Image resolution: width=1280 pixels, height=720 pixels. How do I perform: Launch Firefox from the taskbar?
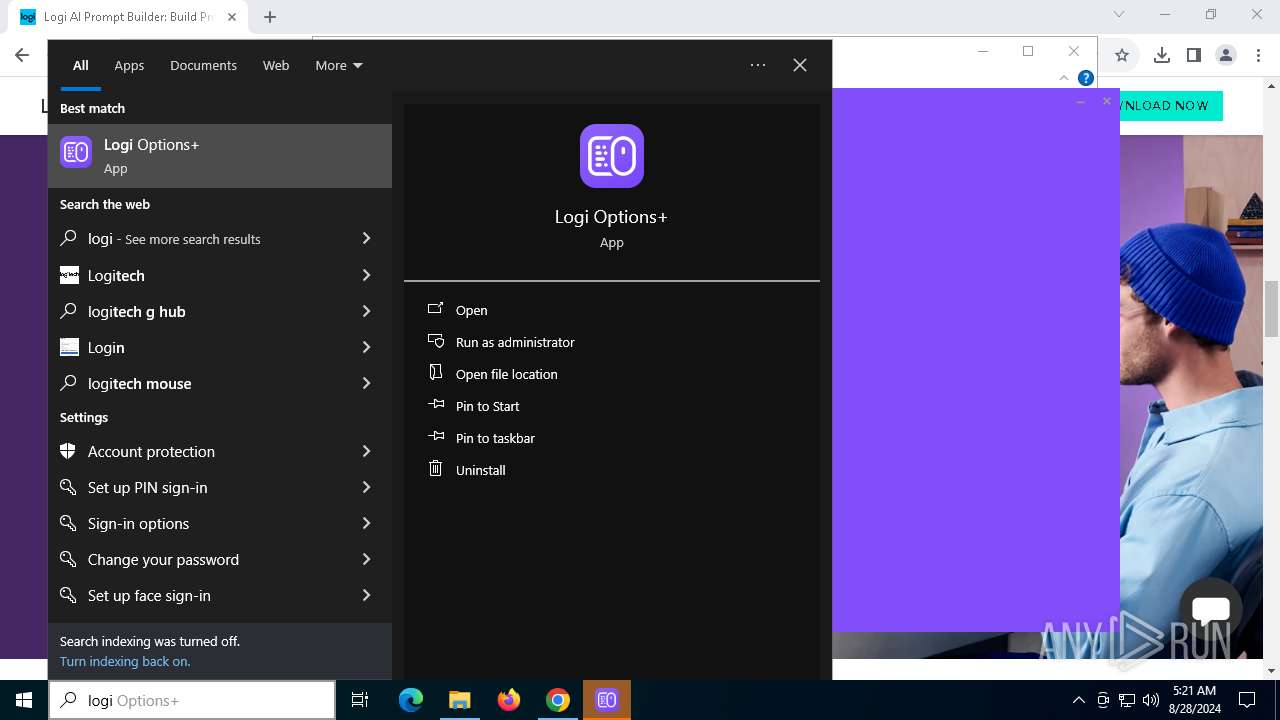509,700
